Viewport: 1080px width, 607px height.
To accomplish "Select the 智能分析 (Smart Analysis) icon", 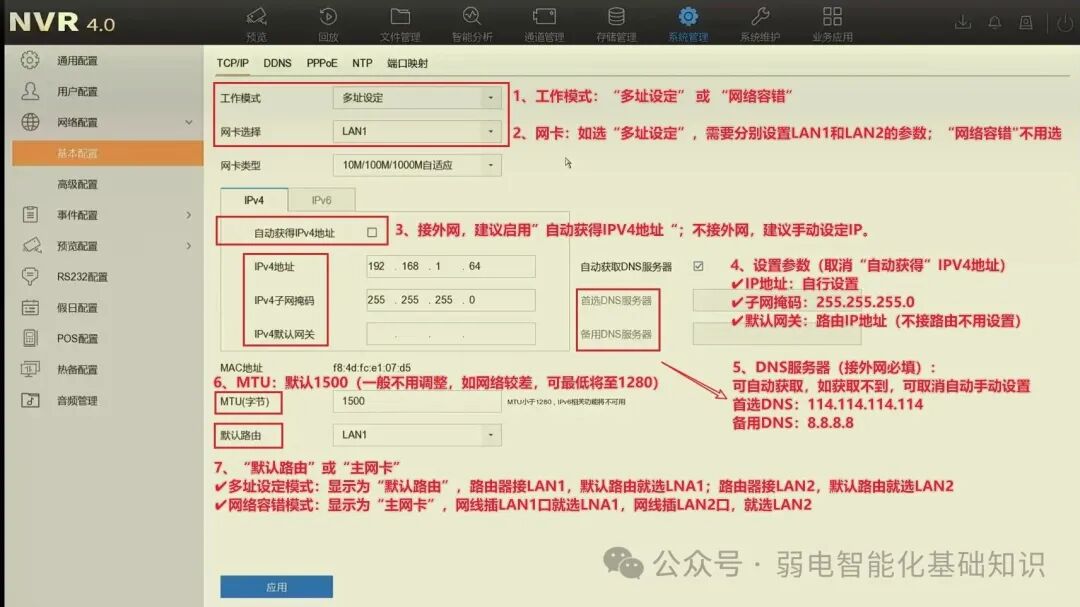I will pyautogui.click(x=472, y=22).
